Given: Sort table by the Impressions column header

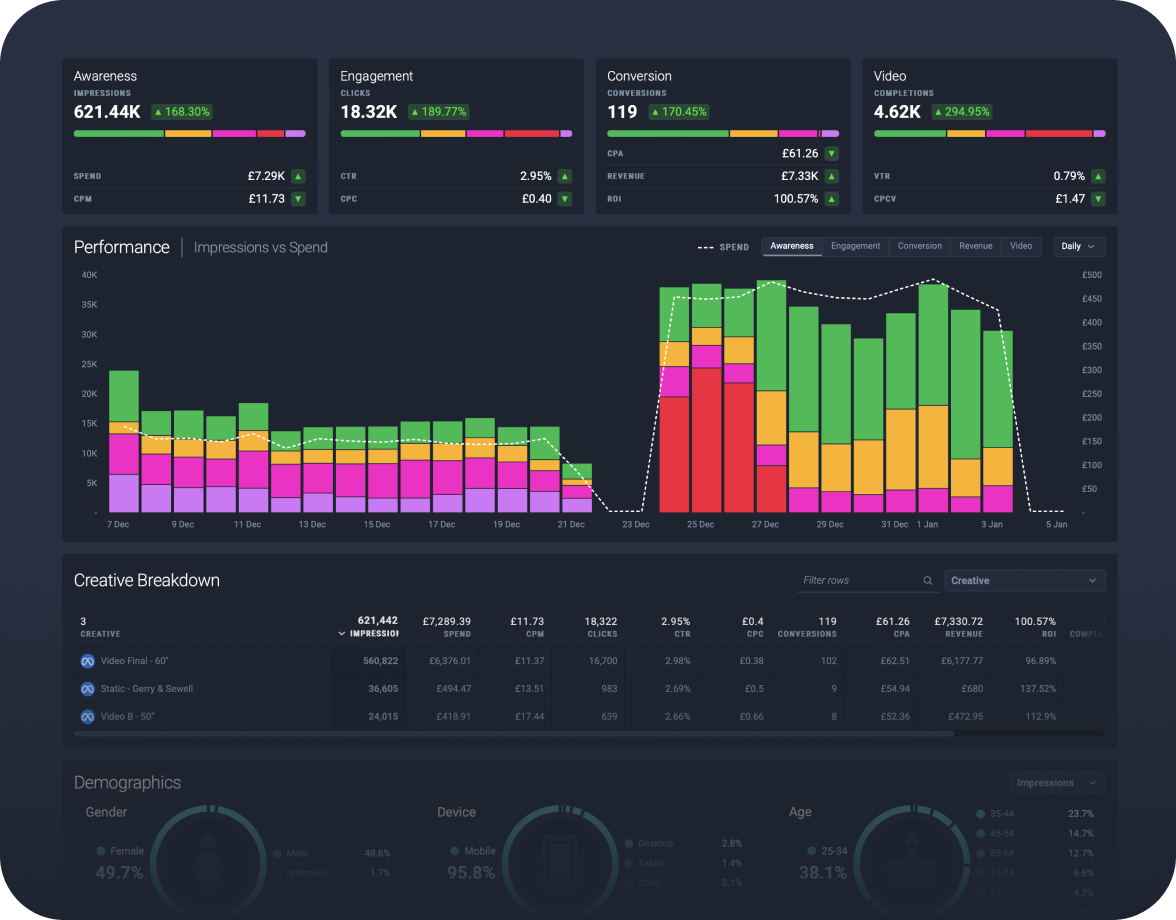Looking at the screenshot, I should coord(372,634).
